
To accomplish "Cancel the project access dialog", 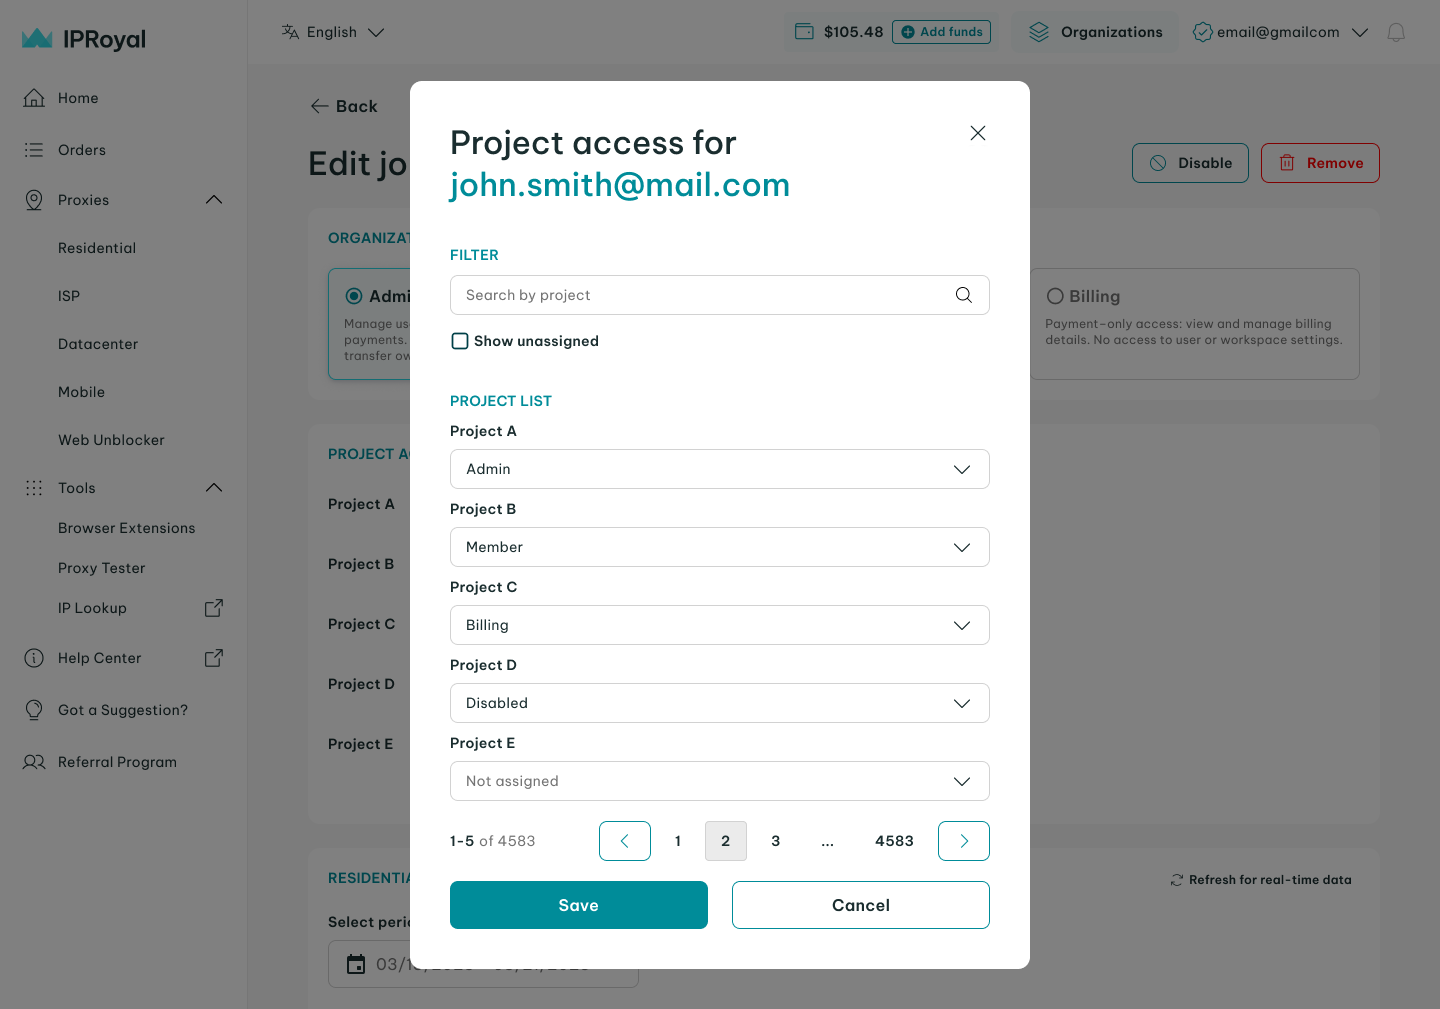I will 860,905.
